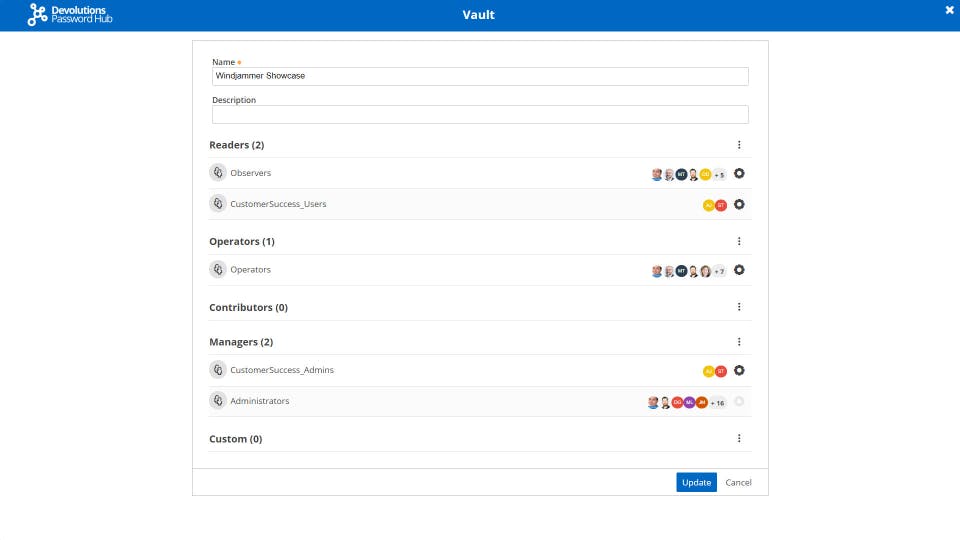Click the gear icon for Observers

coord(739,174)
